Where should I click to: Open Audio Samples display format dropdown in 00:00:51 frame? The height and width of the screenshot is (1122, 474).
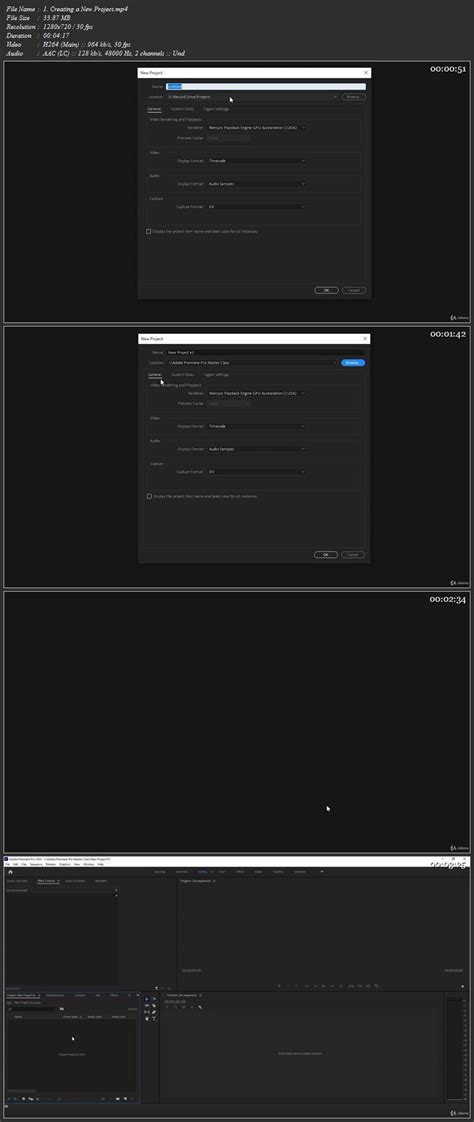pyautogui.click(x=256, y=184)
